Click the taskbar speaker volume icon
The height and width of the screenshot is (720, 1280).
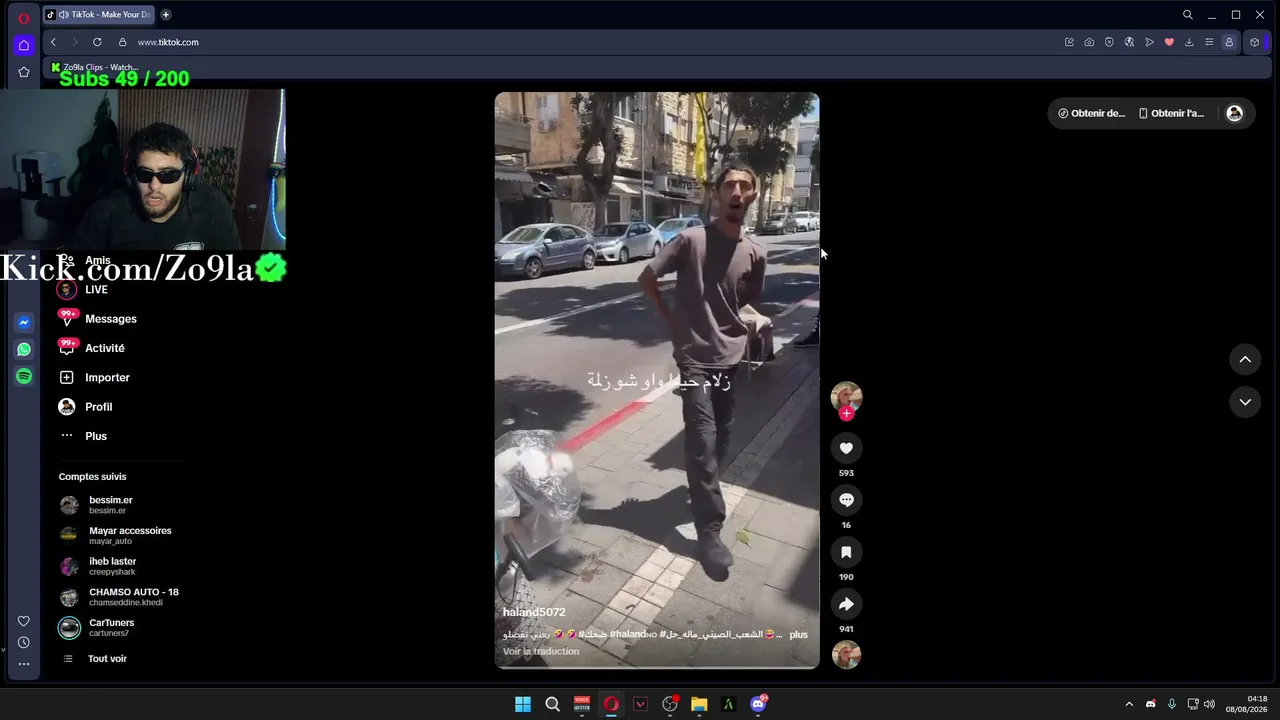point(1209,704)
